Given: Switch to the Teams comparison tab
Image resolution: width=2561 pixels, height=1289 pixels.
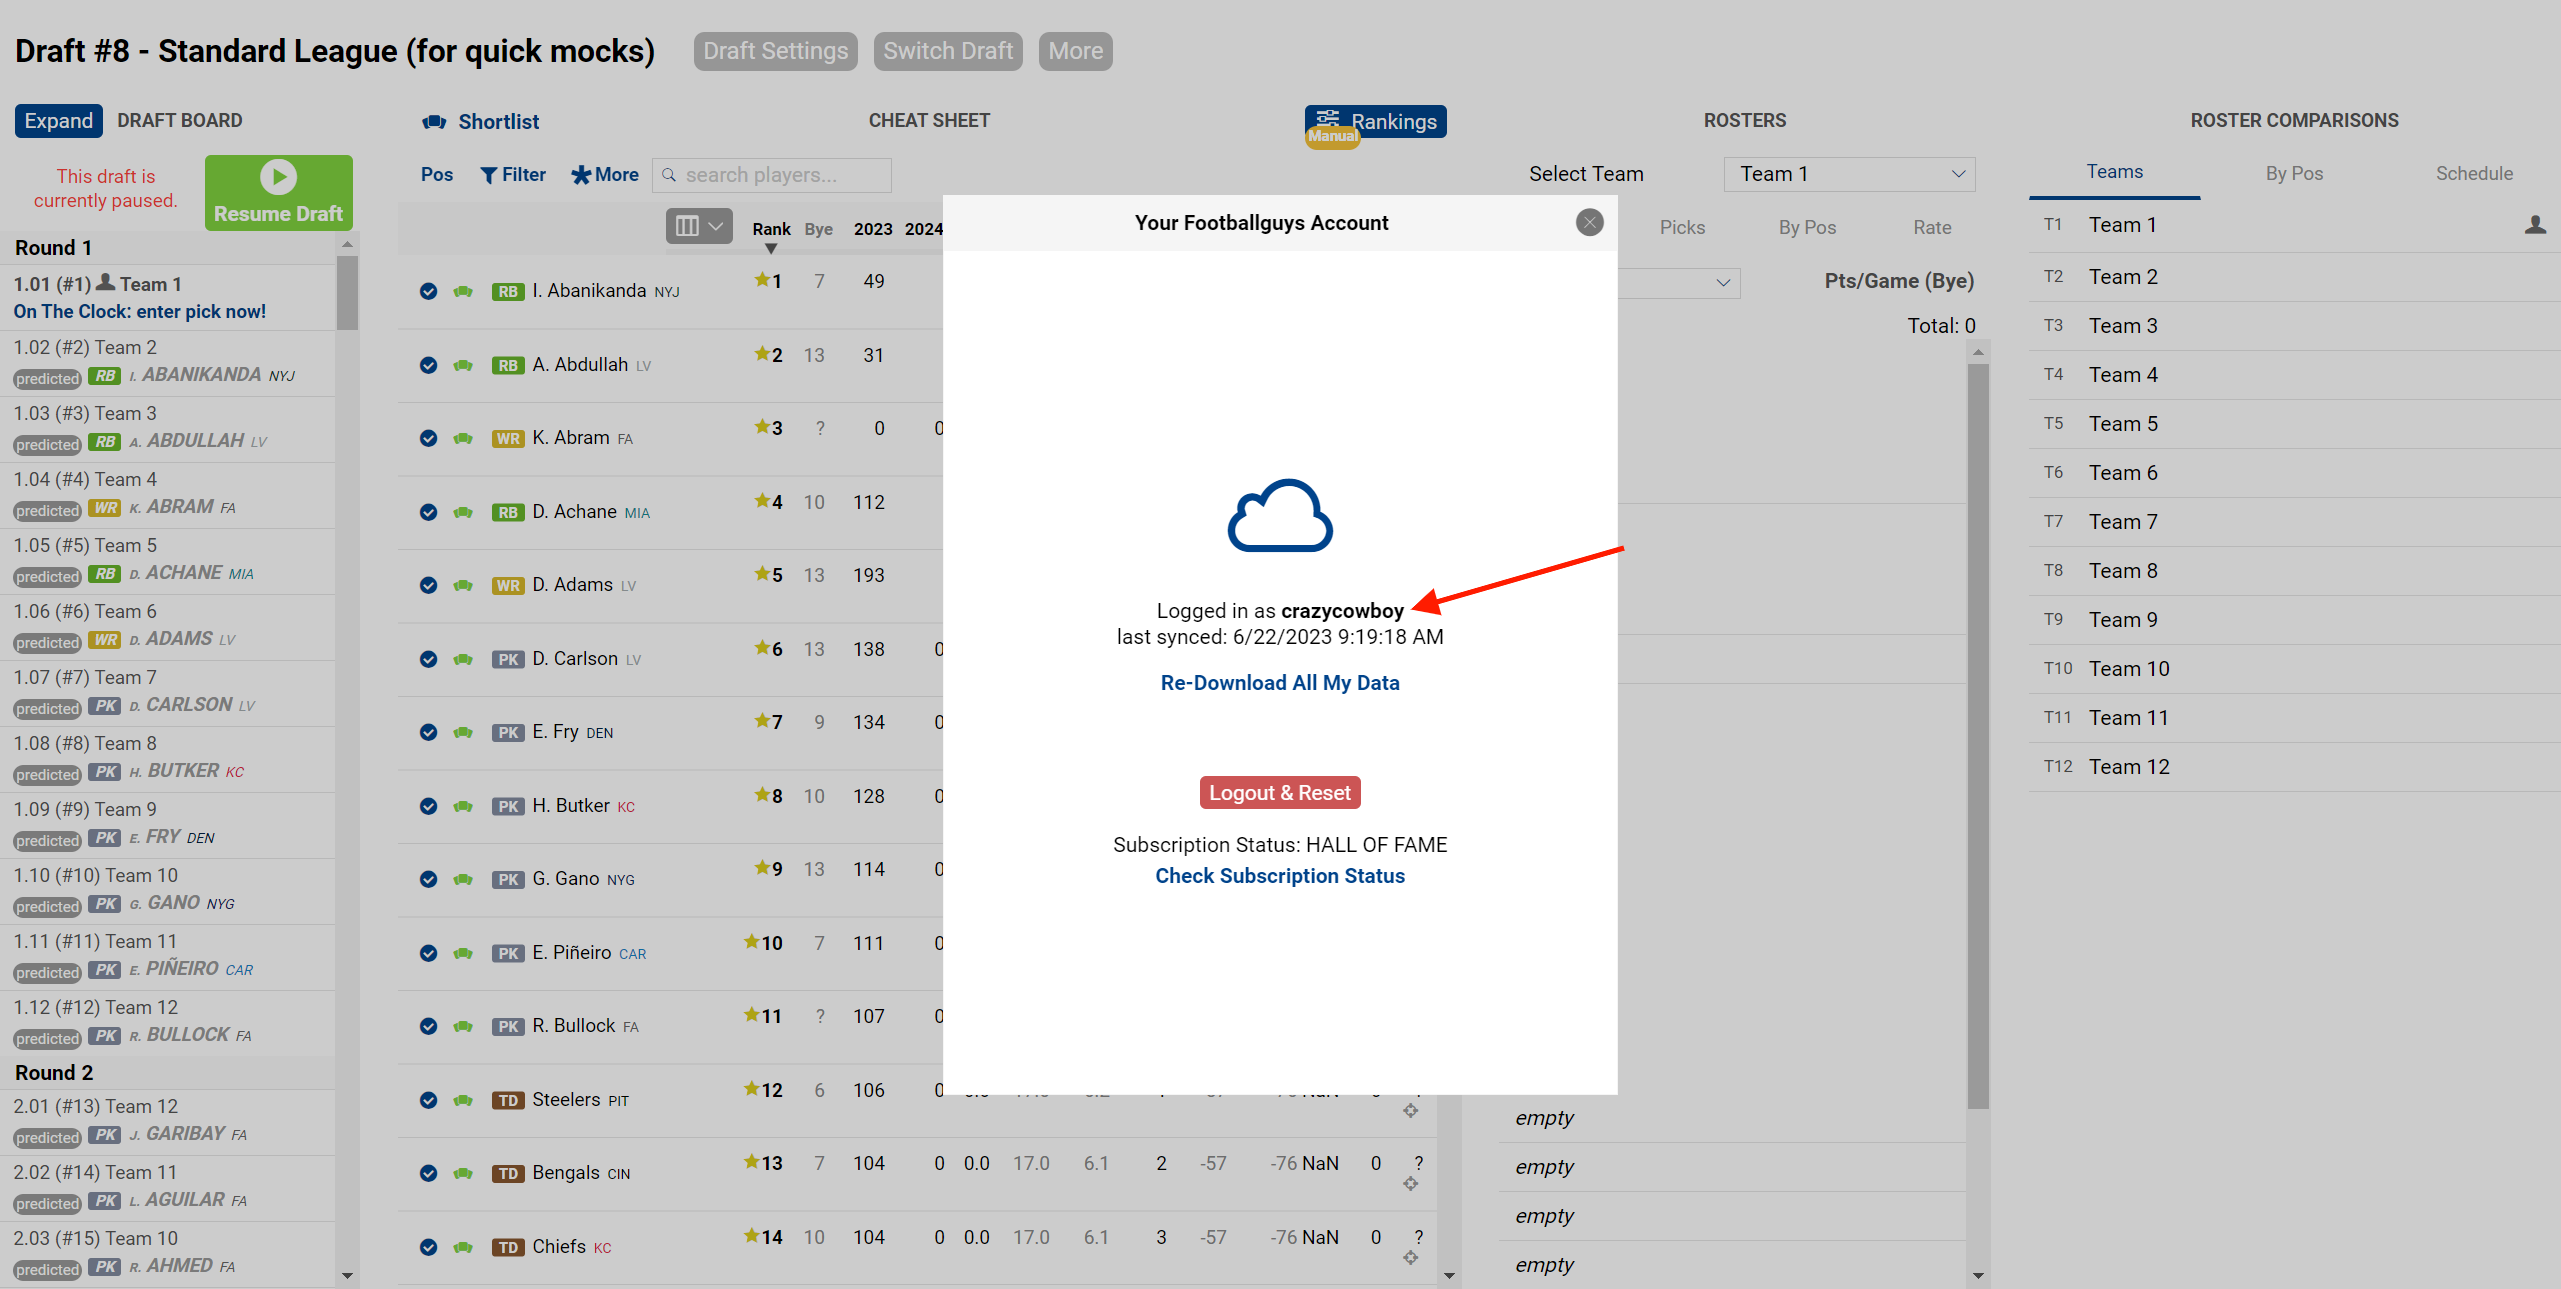Looking at the screenshot, I should [x=2114, y=172].
